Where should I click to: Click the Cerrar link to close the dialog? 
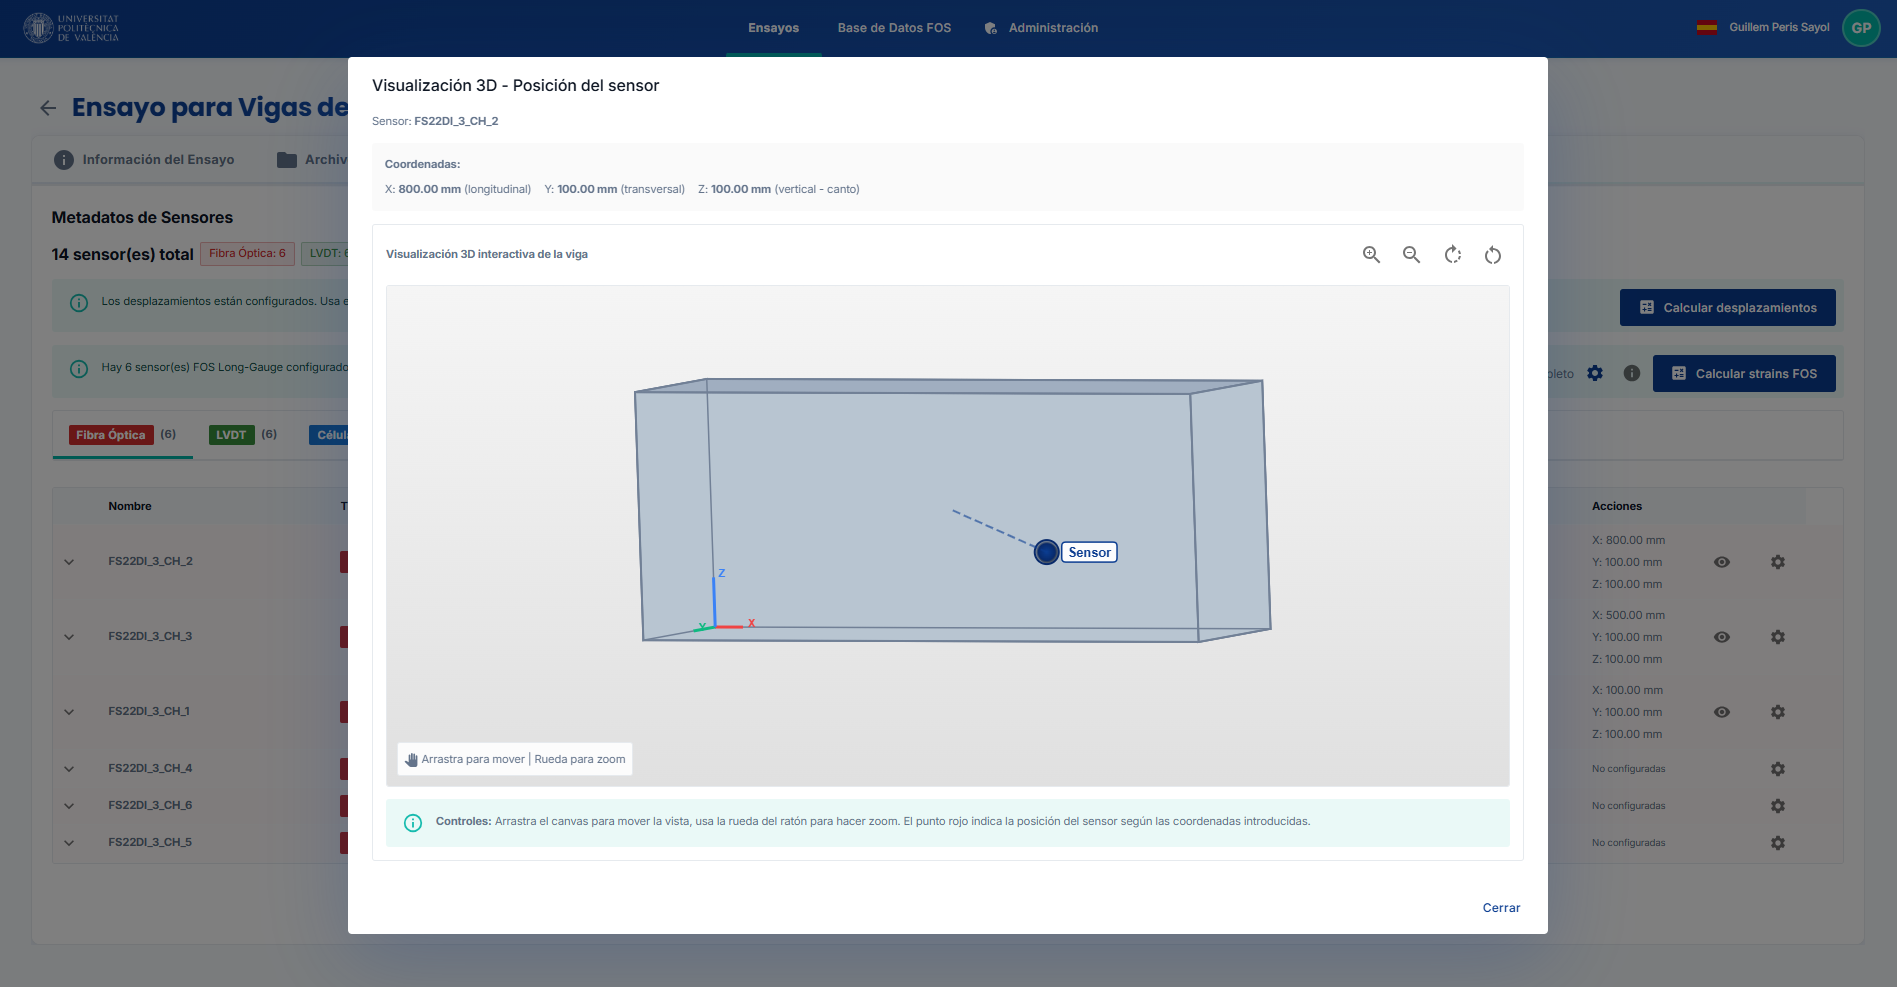click(1500, 908)
